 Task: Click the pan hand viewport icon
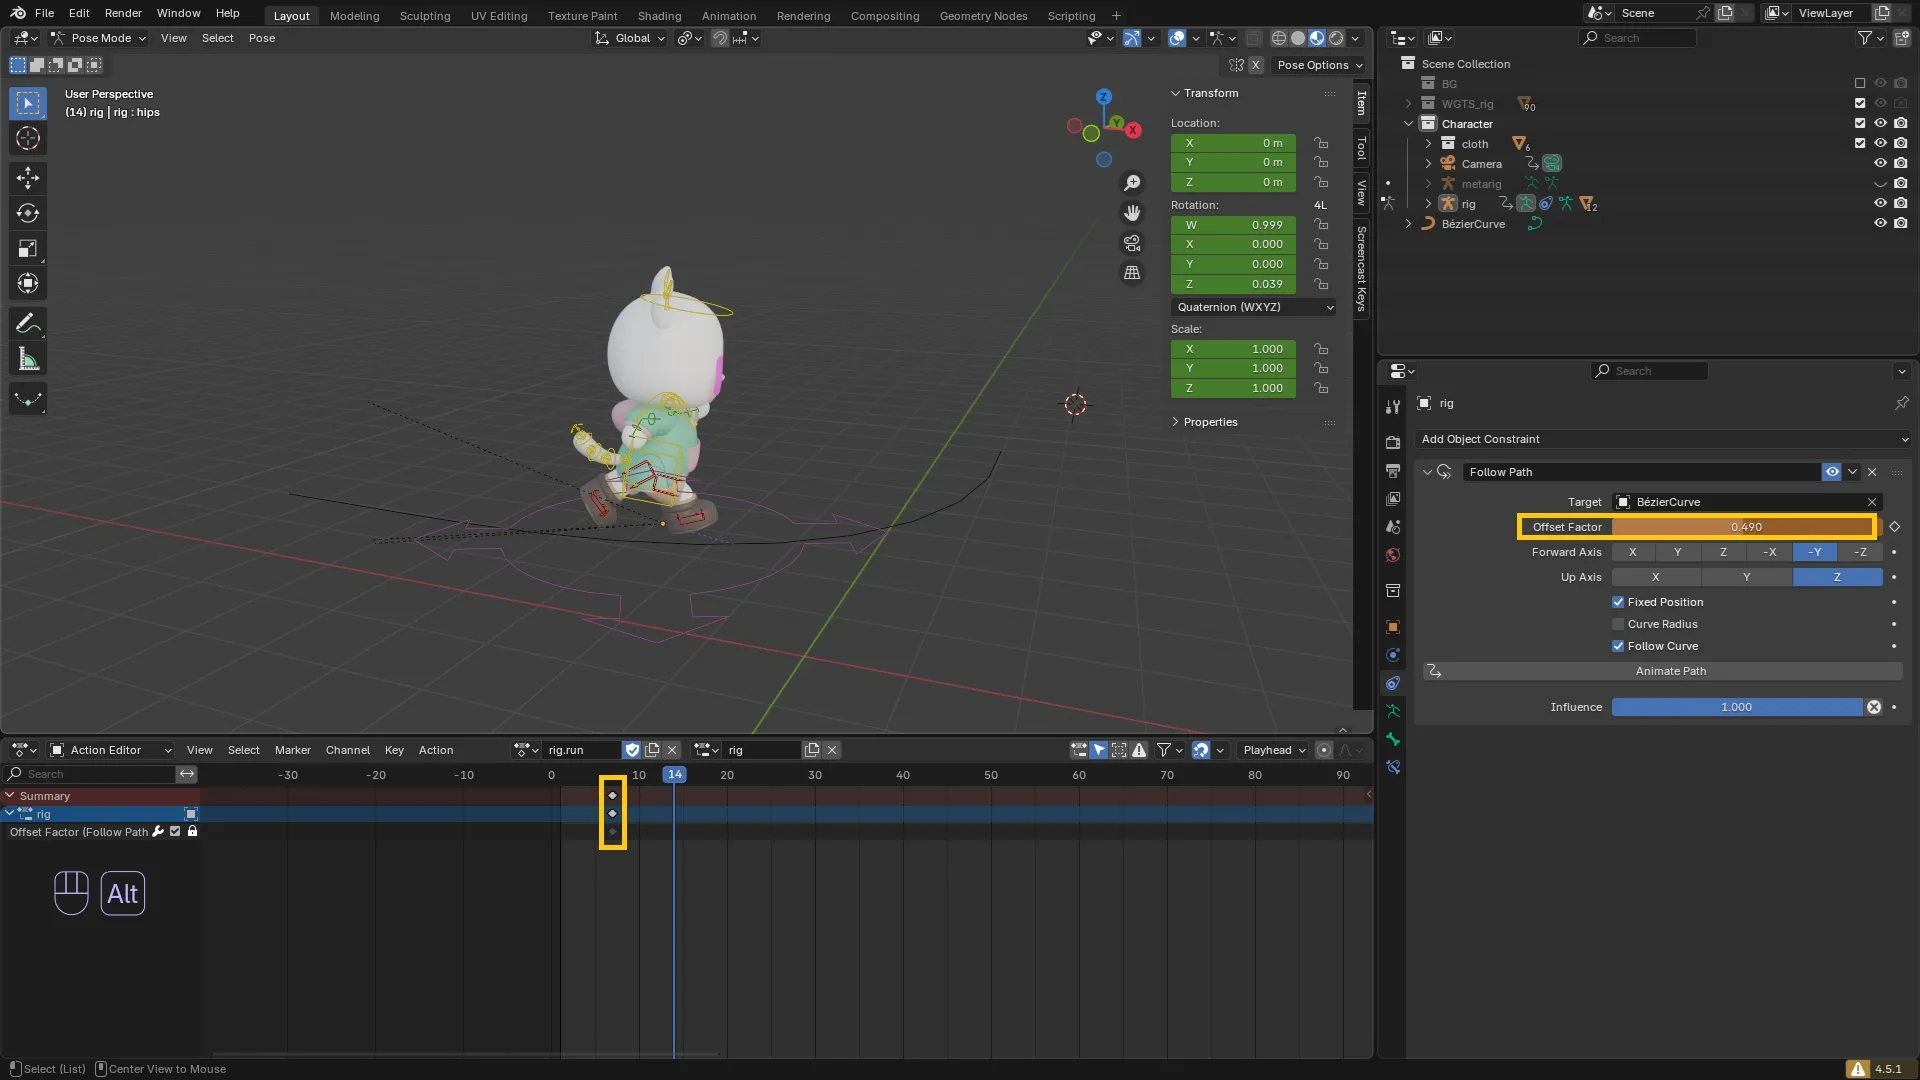pyautogui.click(x=1132, y=213)
